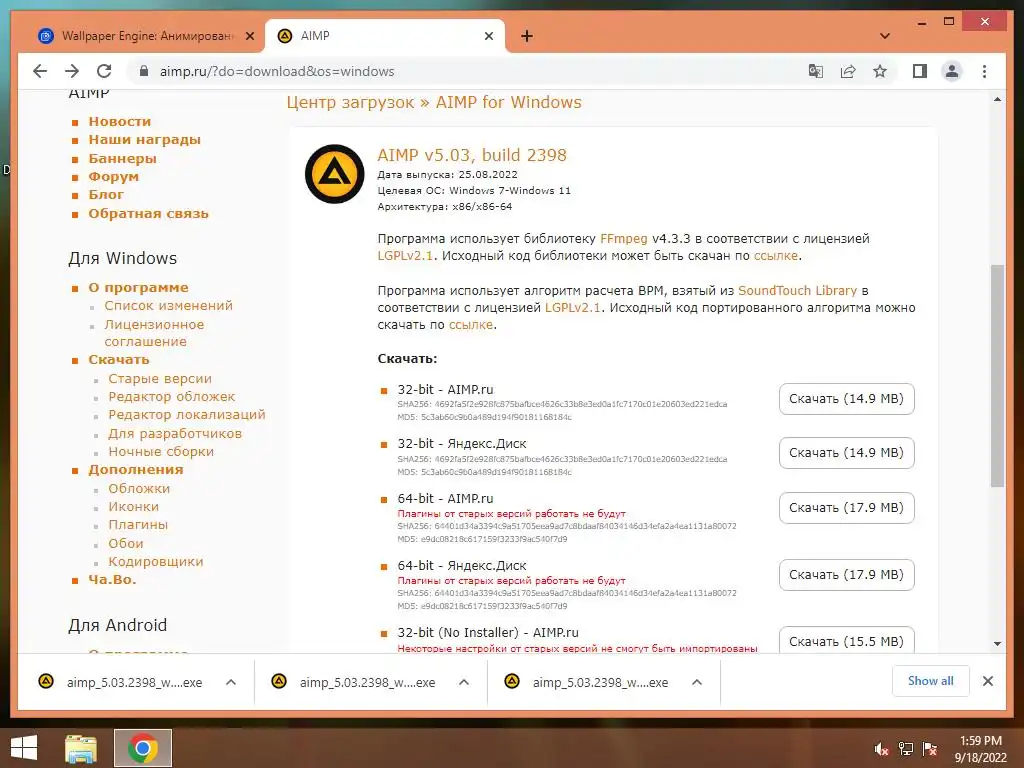Open Список изменений link
This screenshot has width=1024, height=768.
pyautogui.click(x=168, y=306)
